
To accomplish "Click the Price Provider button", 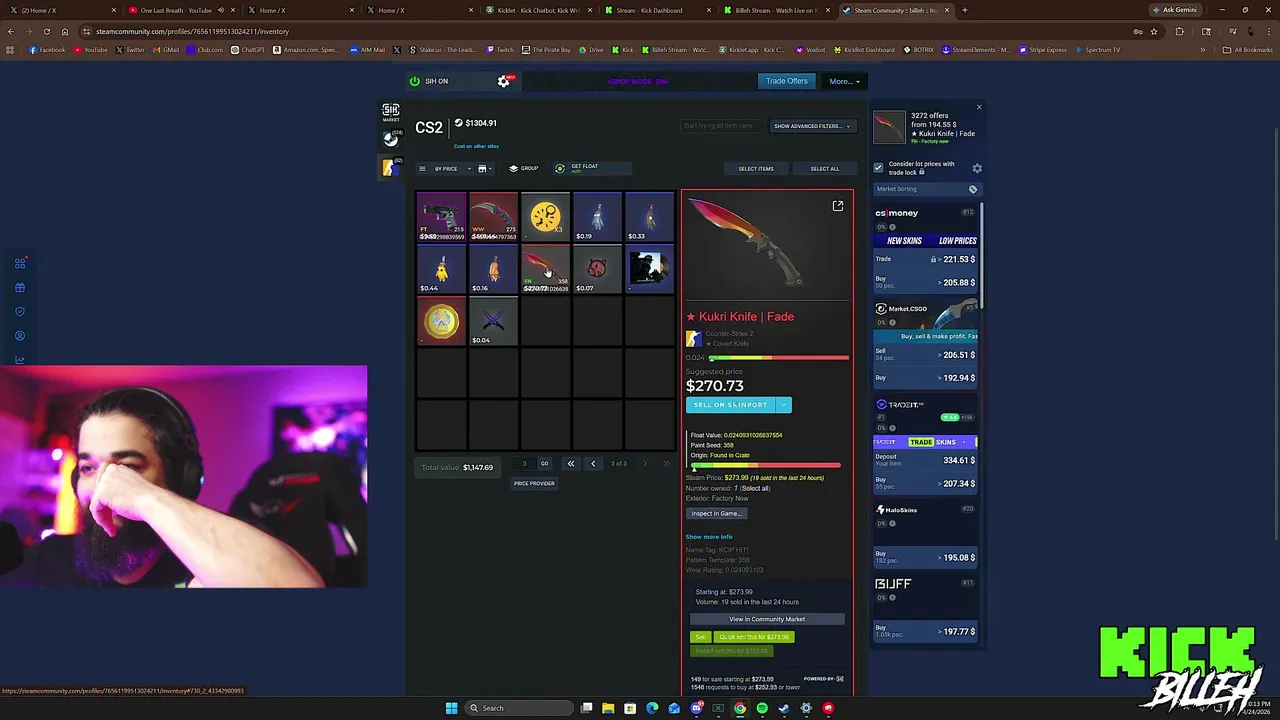I will [x=534, y=483].
